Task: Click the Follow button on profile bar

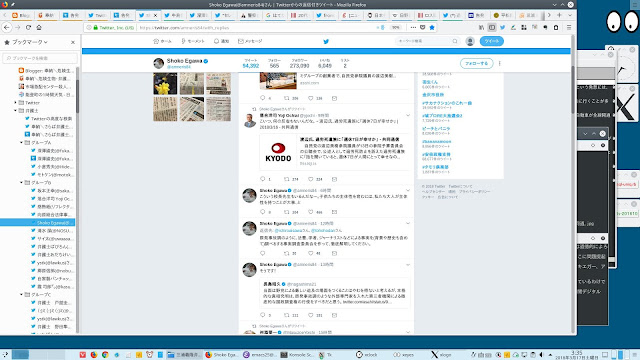Action: coord(476,63)
